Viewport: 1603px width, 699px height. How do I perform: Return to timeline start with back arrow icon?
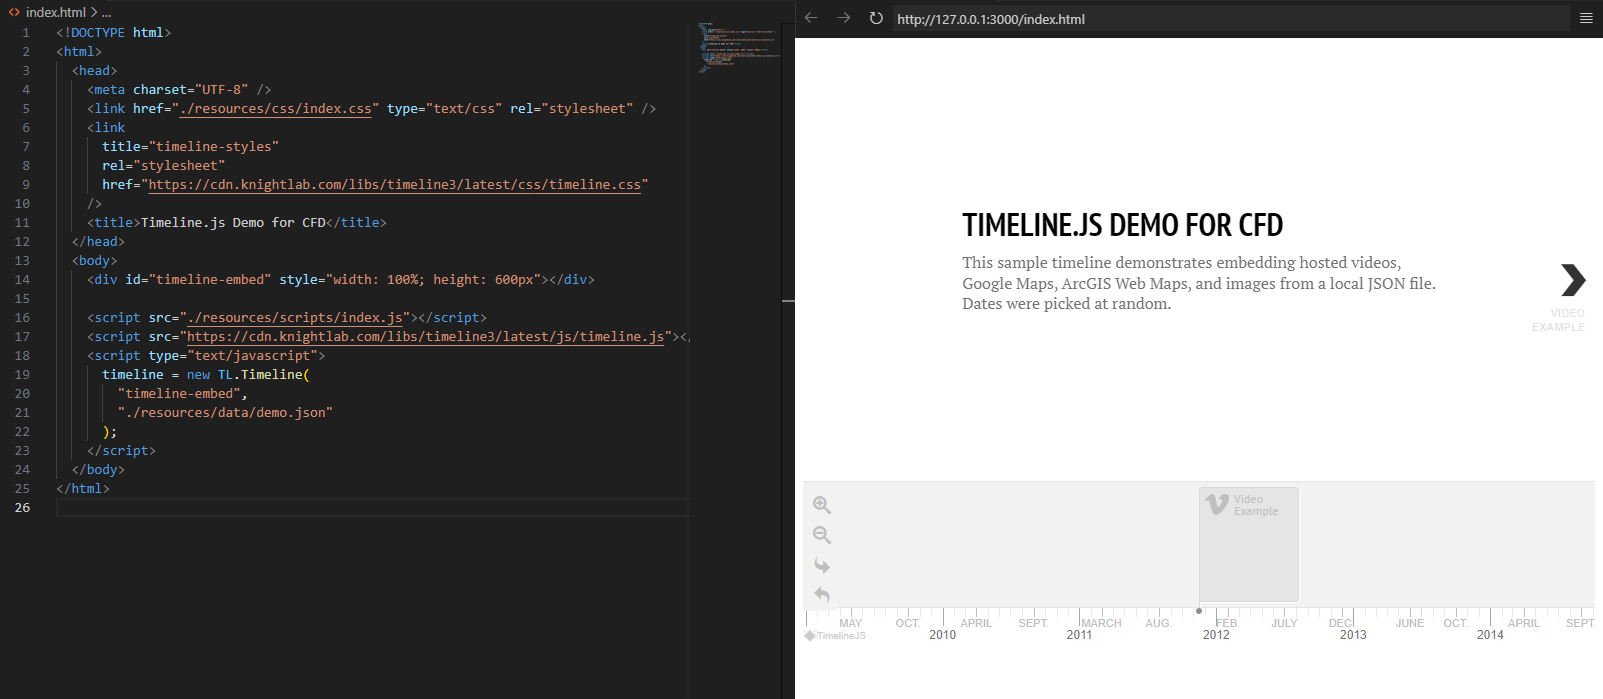[822, 595]
